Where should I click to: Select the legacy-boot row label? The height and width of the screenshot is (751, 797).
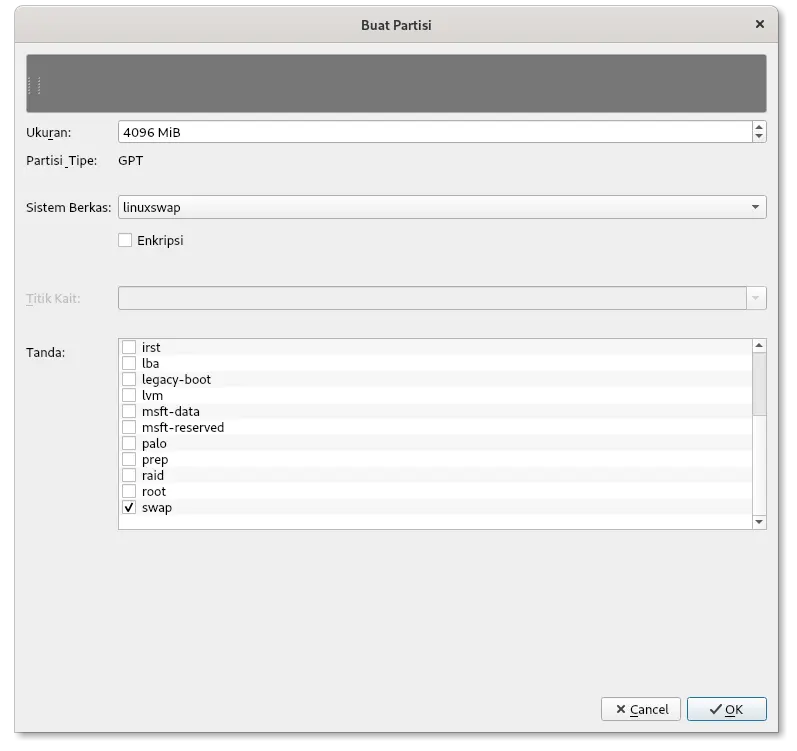click(x=176, y=380)
